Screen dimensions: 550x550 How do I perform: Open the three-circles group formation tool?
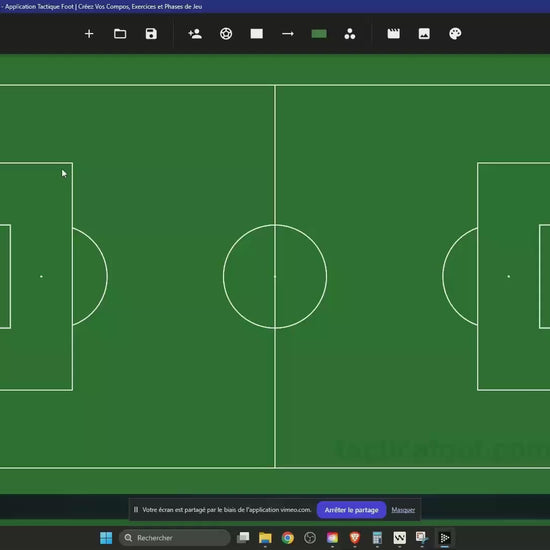point(350,34)
